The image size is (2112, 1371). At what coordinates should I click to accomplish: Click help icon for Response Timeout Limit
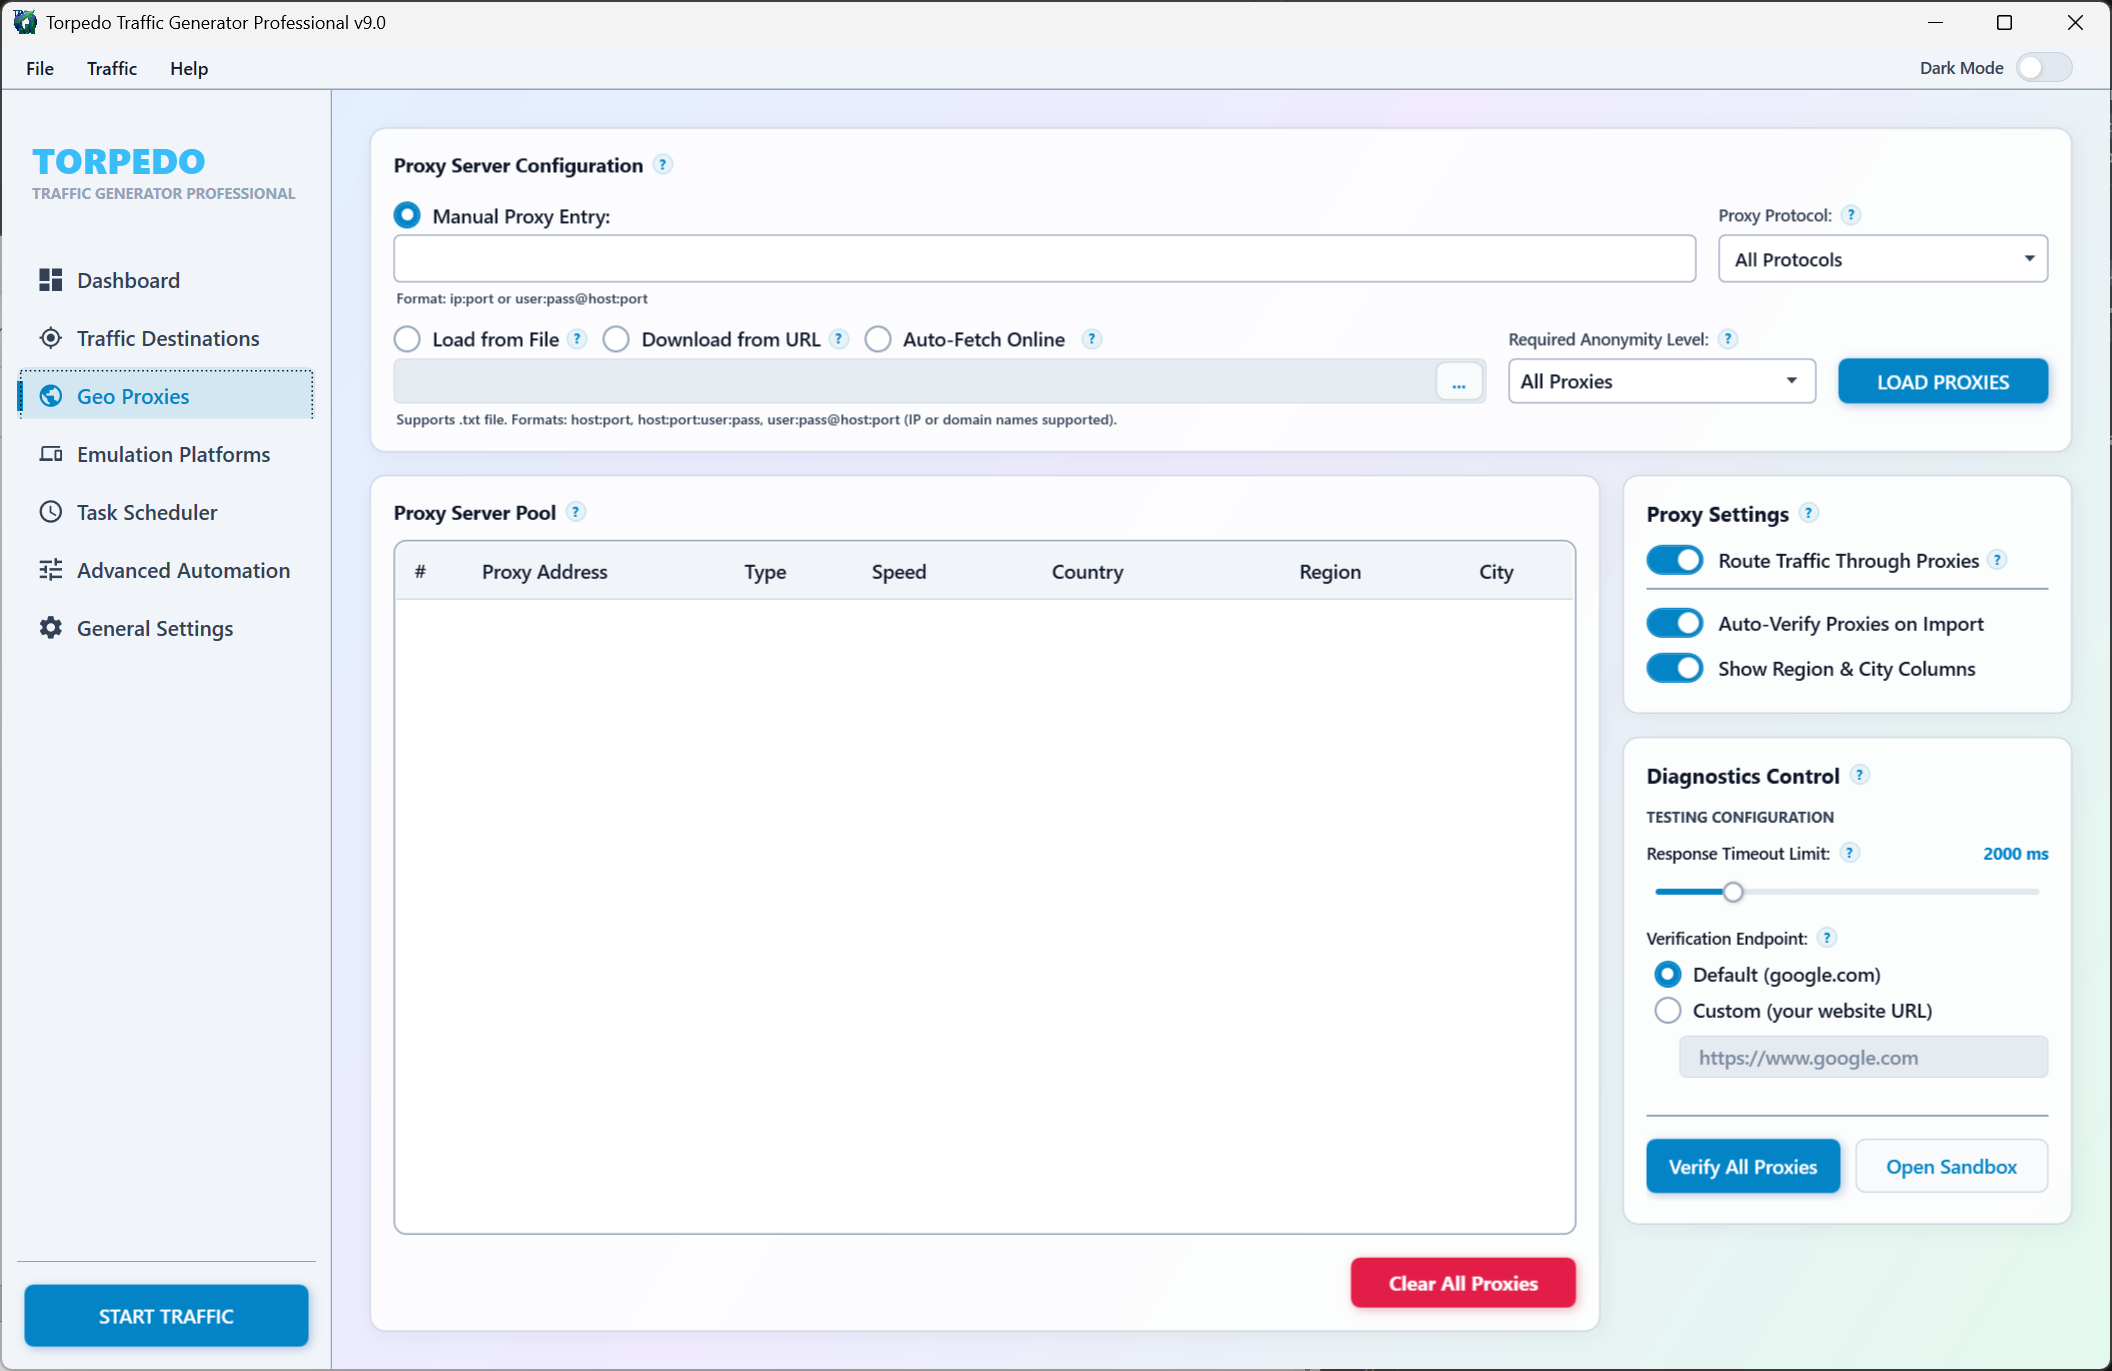click(1850, 853)
